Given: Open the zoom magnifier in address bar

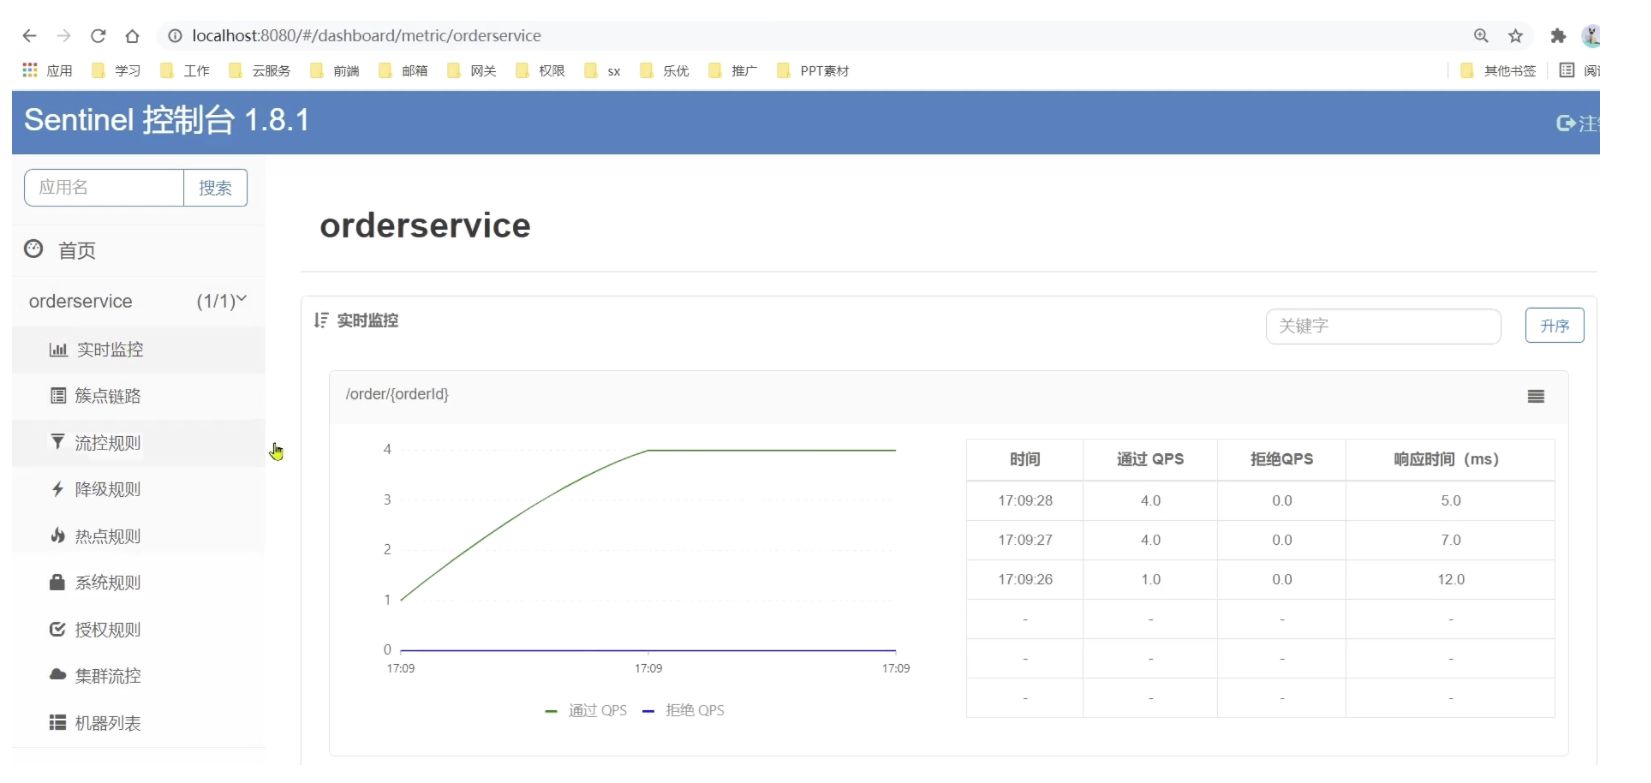Looking at the screenshot, I should pyautogui.click(x=1481, y=36).
